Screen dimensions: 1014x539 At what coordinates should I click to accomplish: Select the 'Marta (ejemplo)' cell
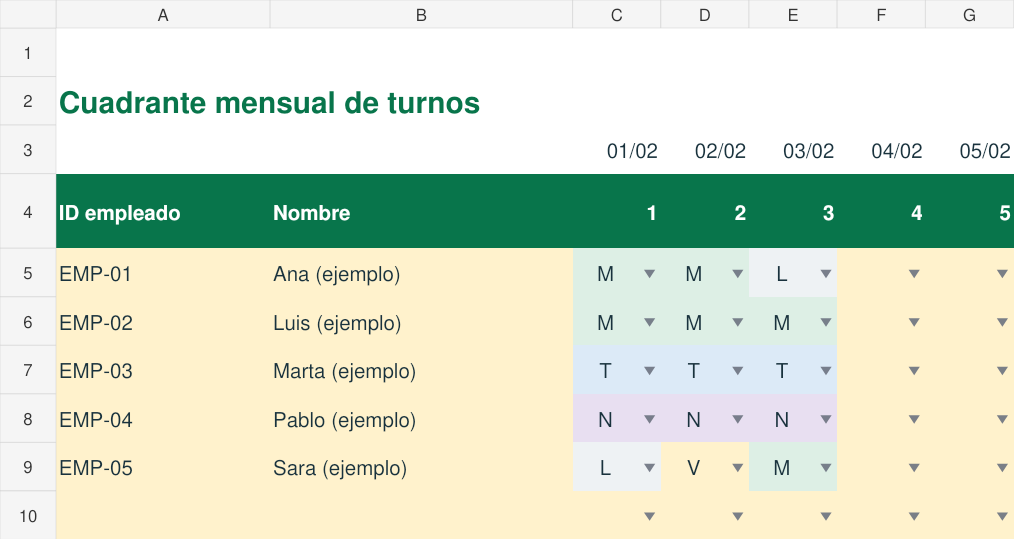click(421, 370)
